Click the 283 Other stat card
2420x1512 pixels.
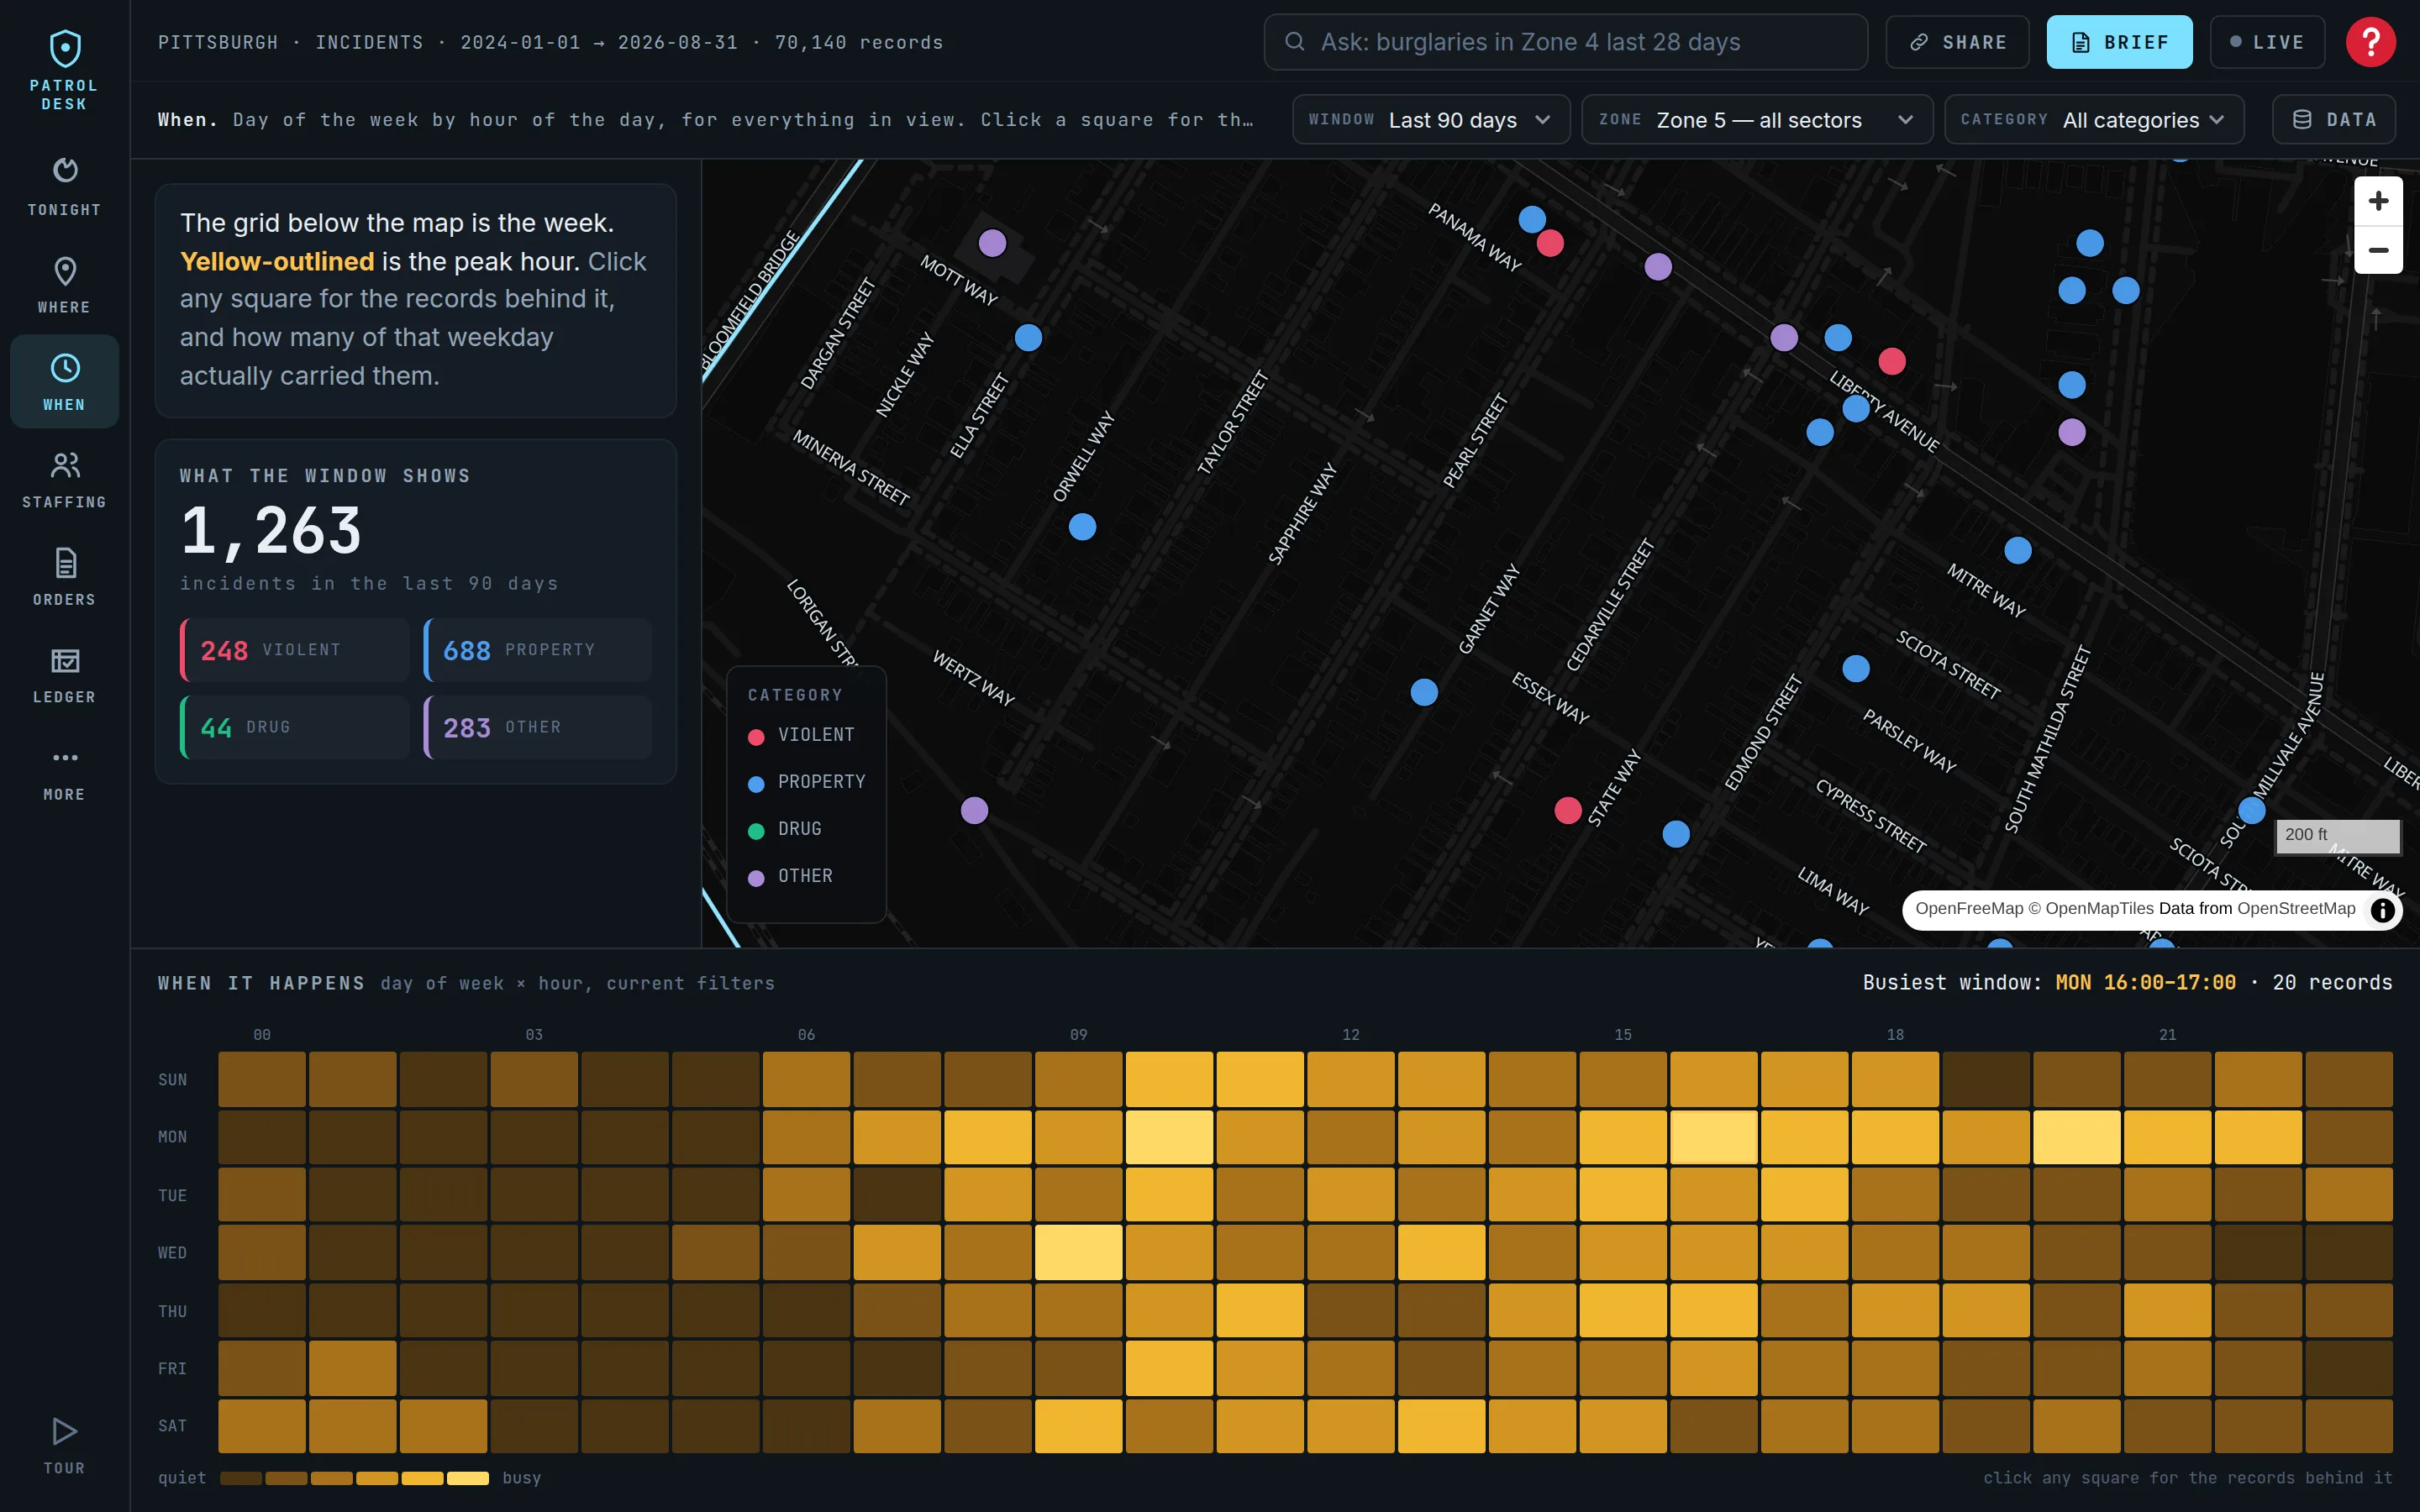coord(538,727)
